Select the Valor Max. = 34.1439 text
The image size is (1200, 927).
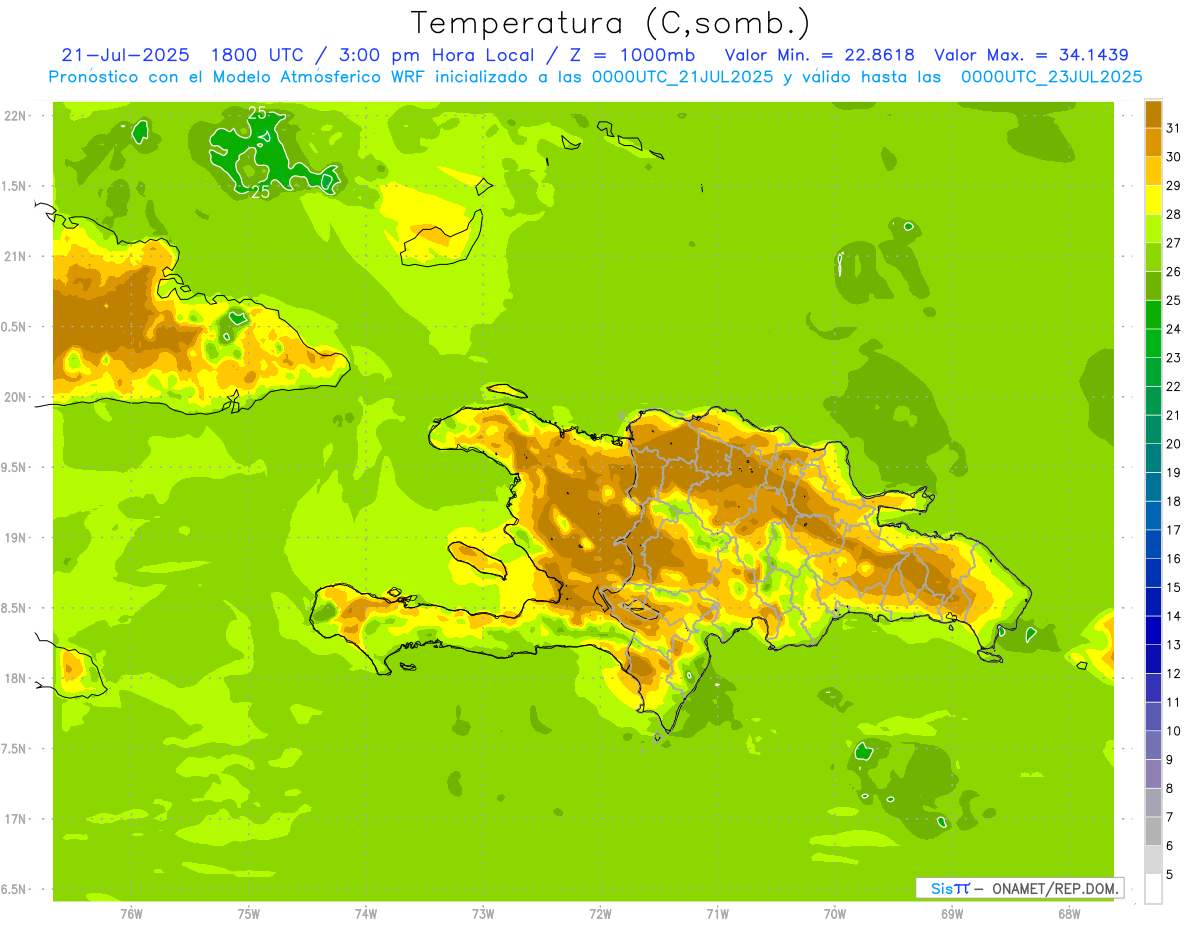(1030, 55)
